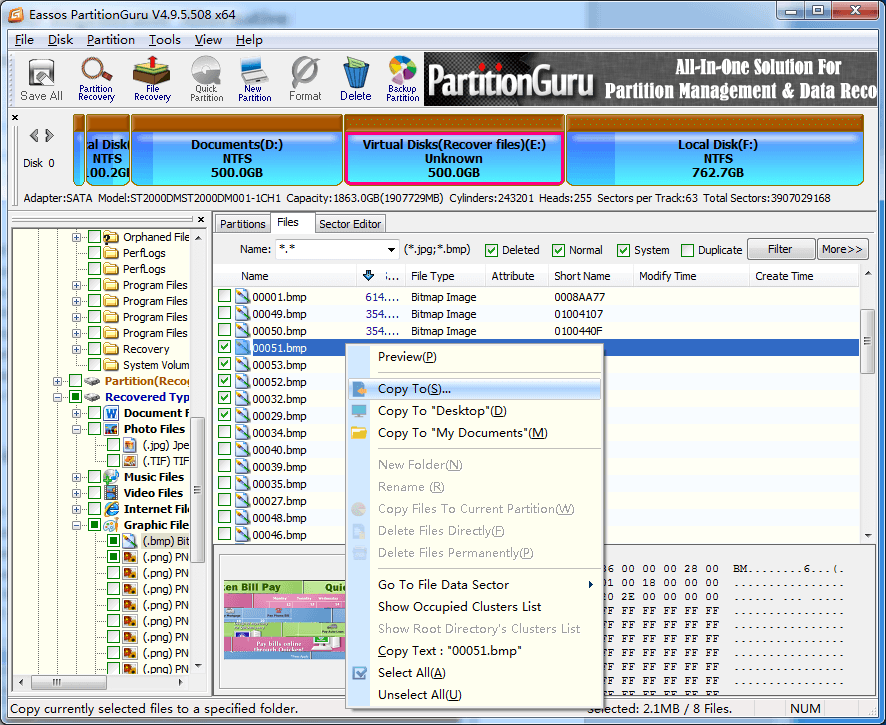Expand the Orphaned Files tree node
The image size is (886, 725).
[76, 237]
